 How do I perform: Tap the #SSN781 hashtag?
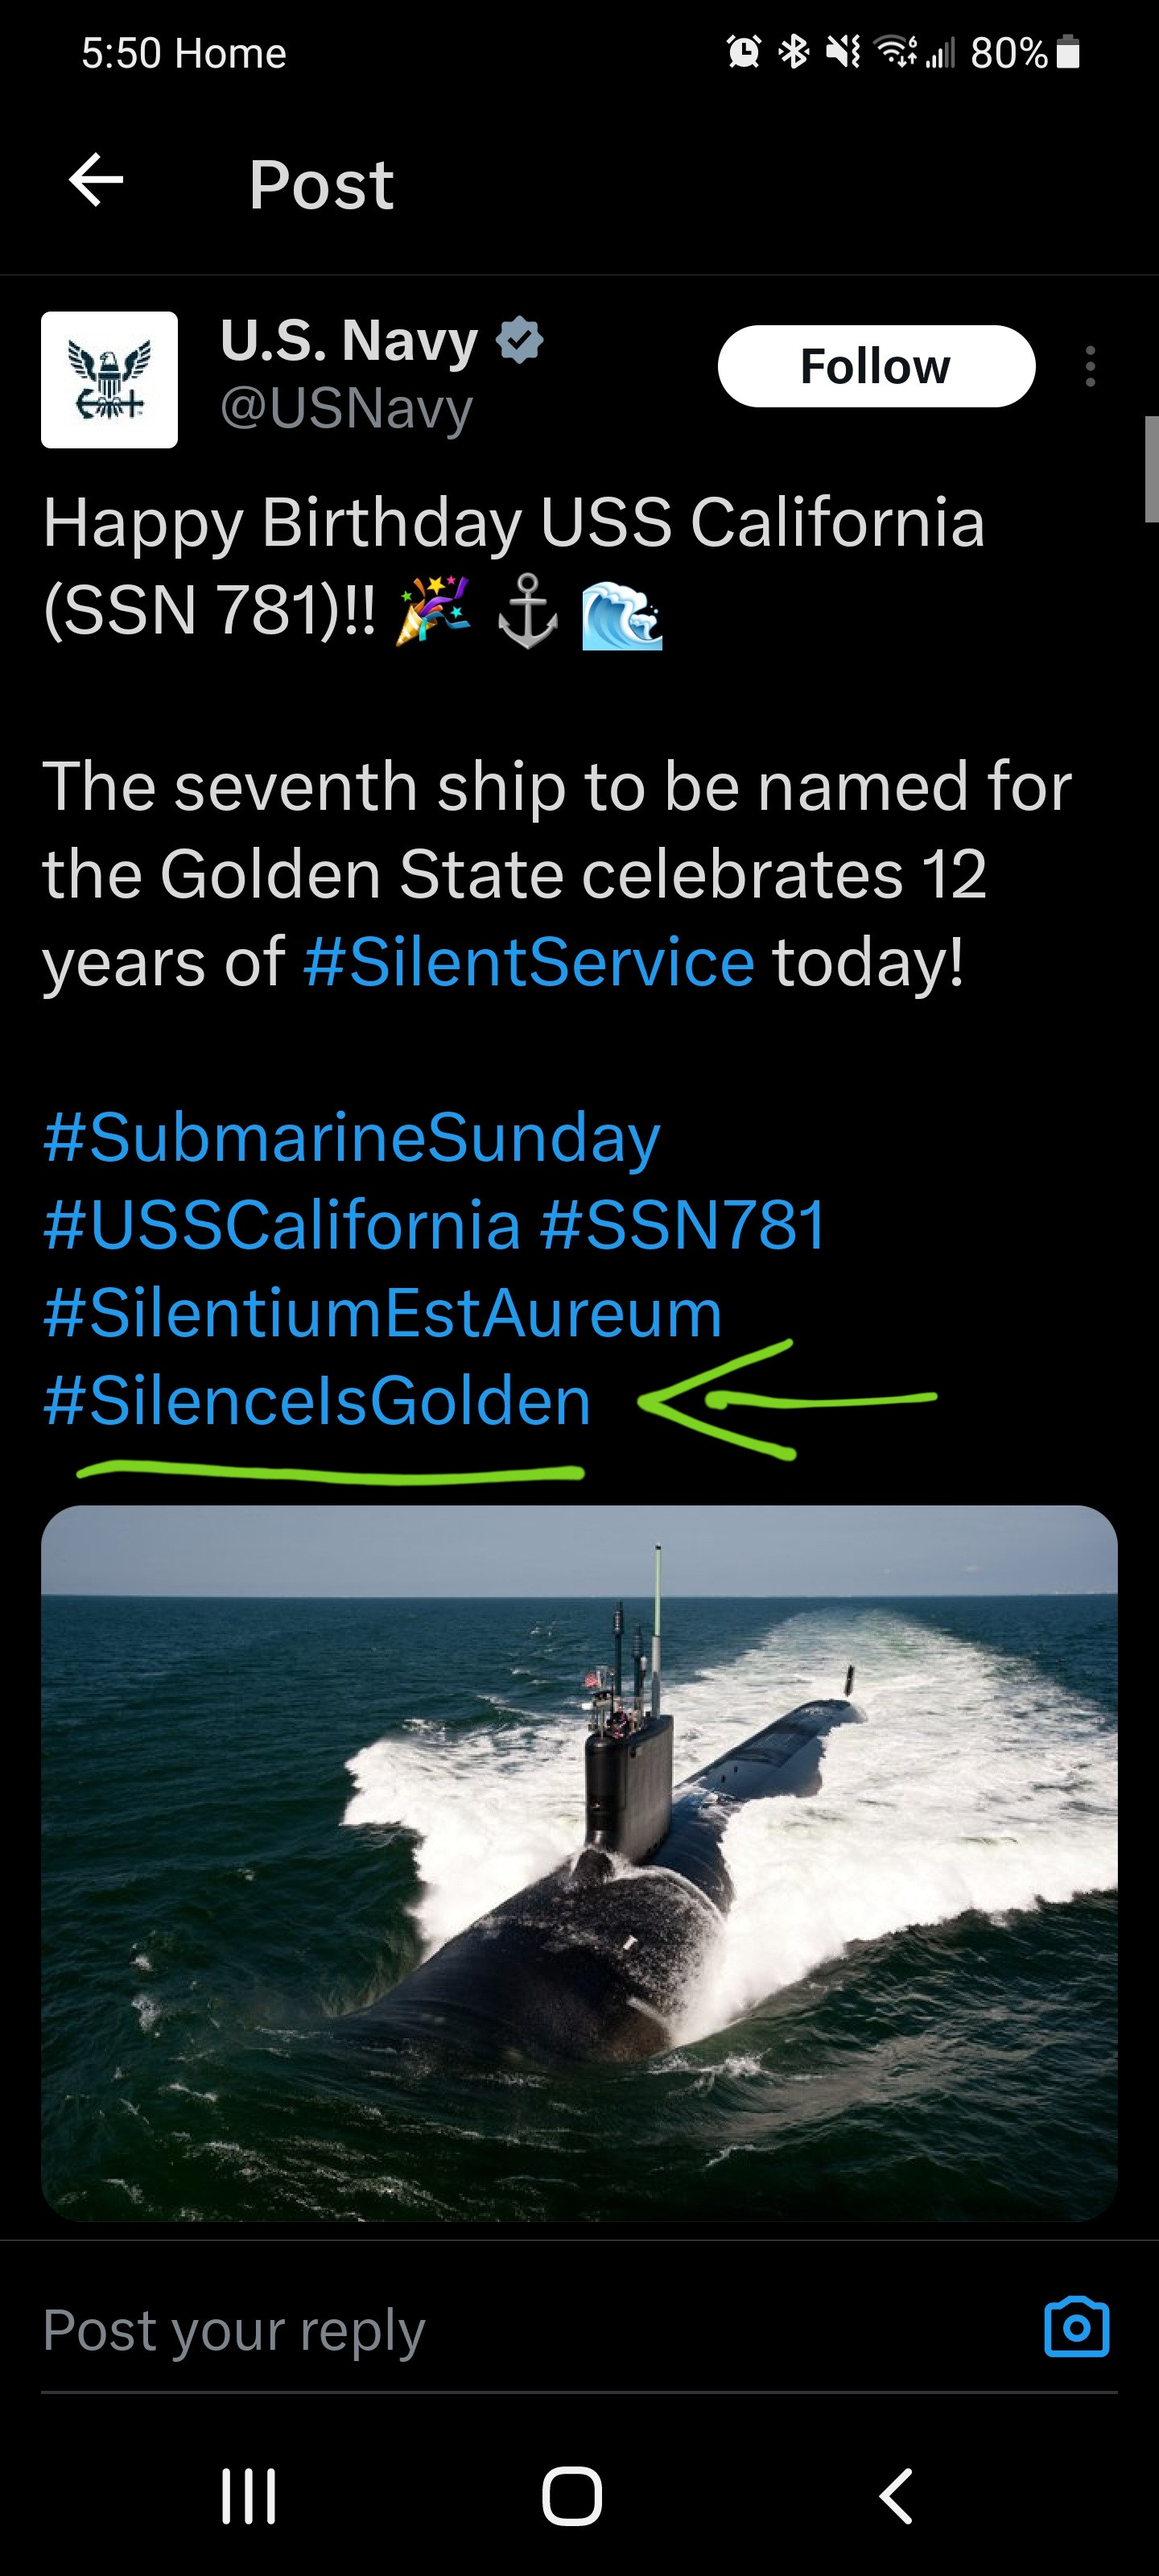tap(683, 1225)
